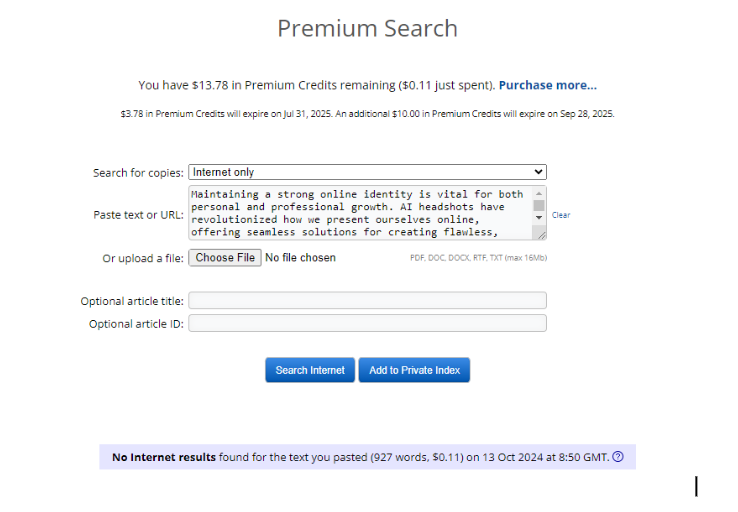Image resolution: width=738 pixels, height=512 pixels.
Task: Focus the Optional article title field
Action: coord(367,300)
